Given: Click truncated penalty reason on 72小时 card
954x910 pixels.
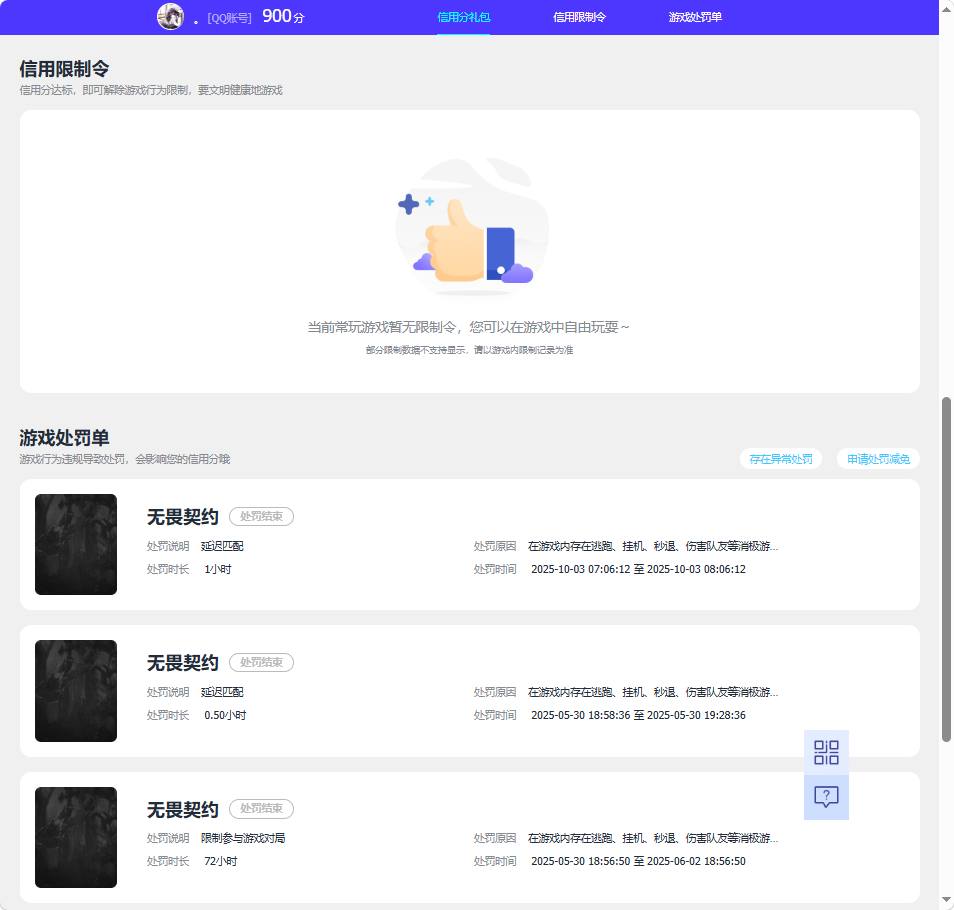Looking at the screenshot, I should [x=653, y=838].
